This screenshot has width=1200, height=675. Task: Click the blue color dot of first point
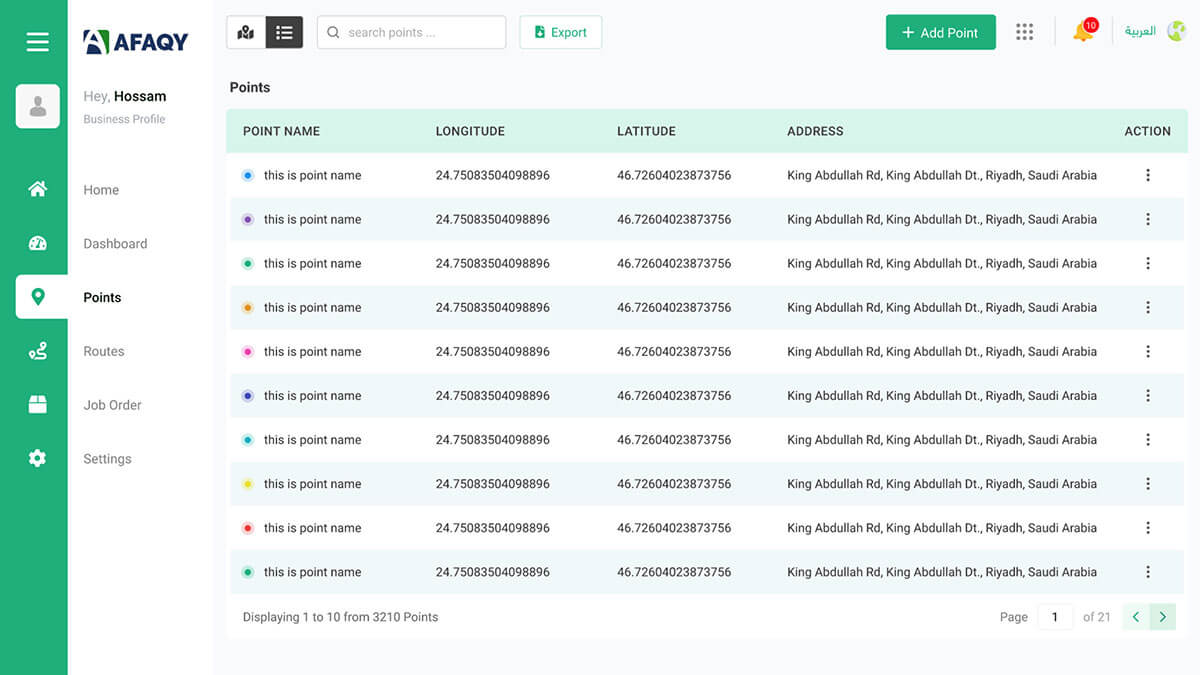point(248,175)
